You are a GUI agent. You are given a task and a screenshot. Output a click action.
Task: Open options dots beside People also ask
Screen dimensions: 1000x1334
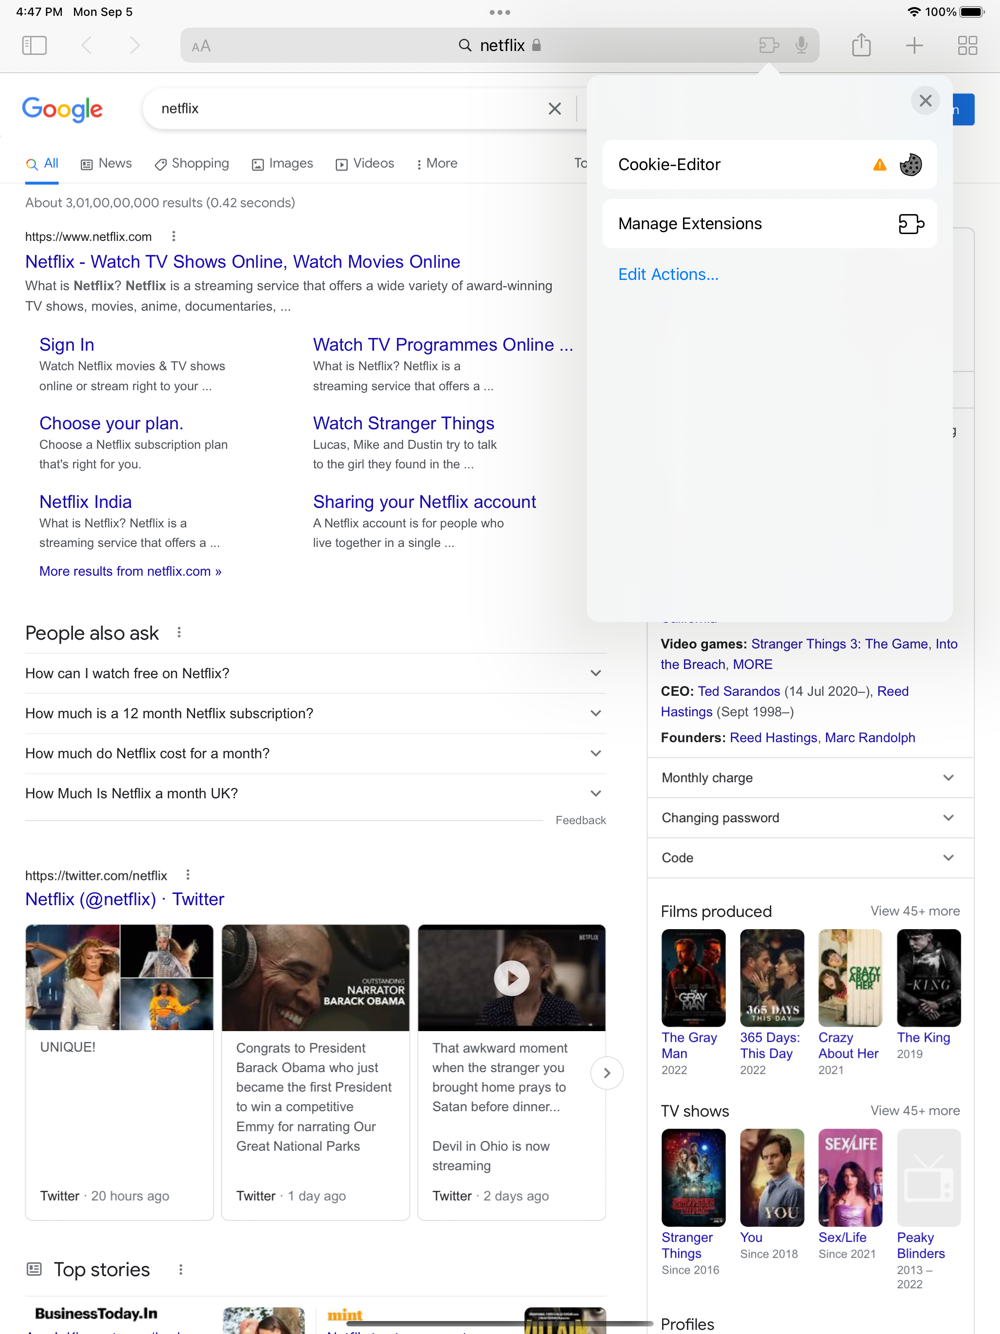point(179,632)
